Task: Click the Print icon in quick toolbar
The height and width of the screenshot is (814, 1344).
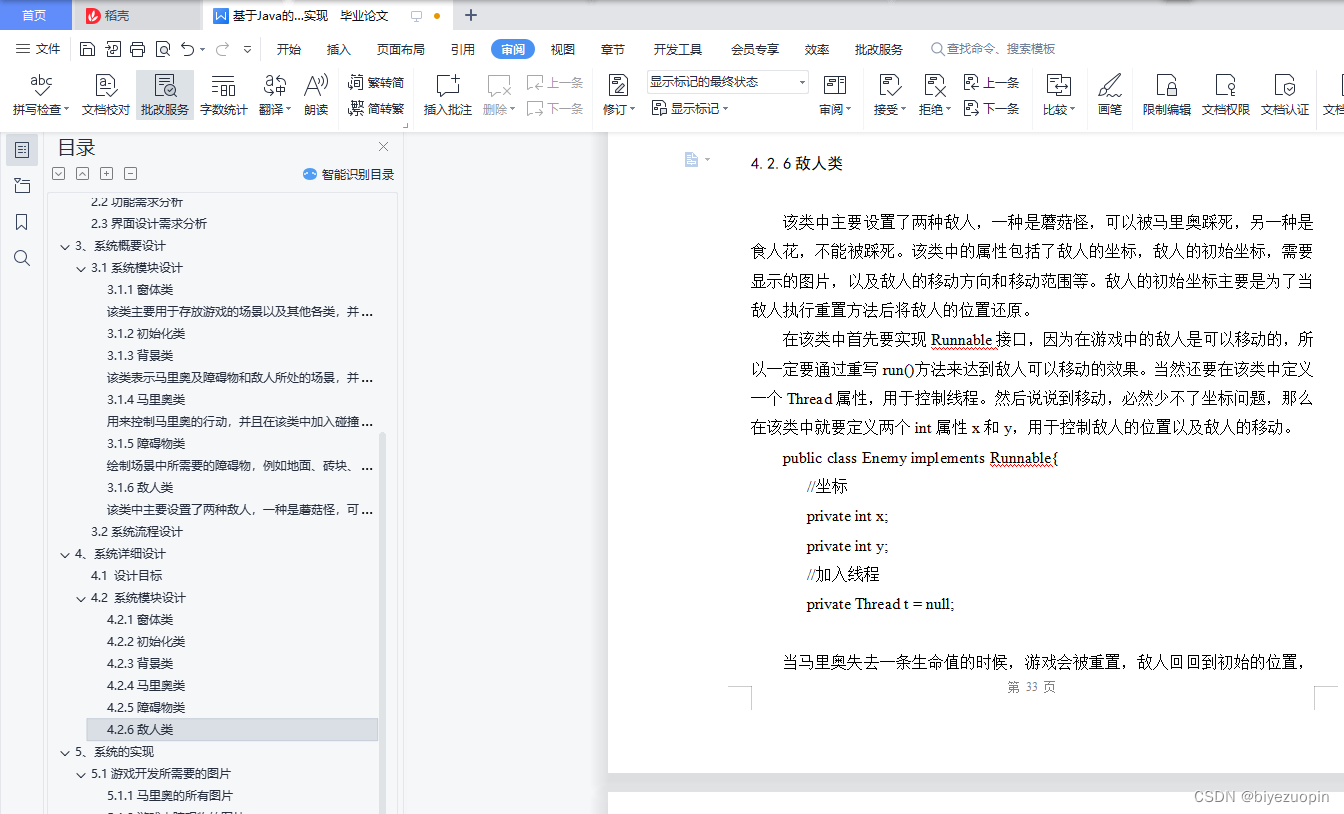Action: tap(137, 49)
